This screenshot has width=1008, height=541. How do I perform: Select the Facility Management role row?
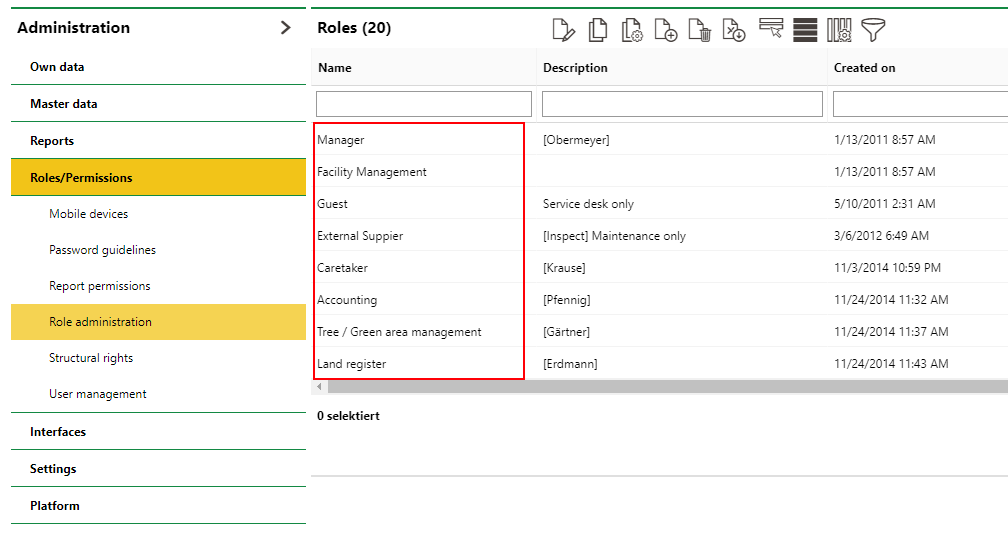tap(372, 172)
